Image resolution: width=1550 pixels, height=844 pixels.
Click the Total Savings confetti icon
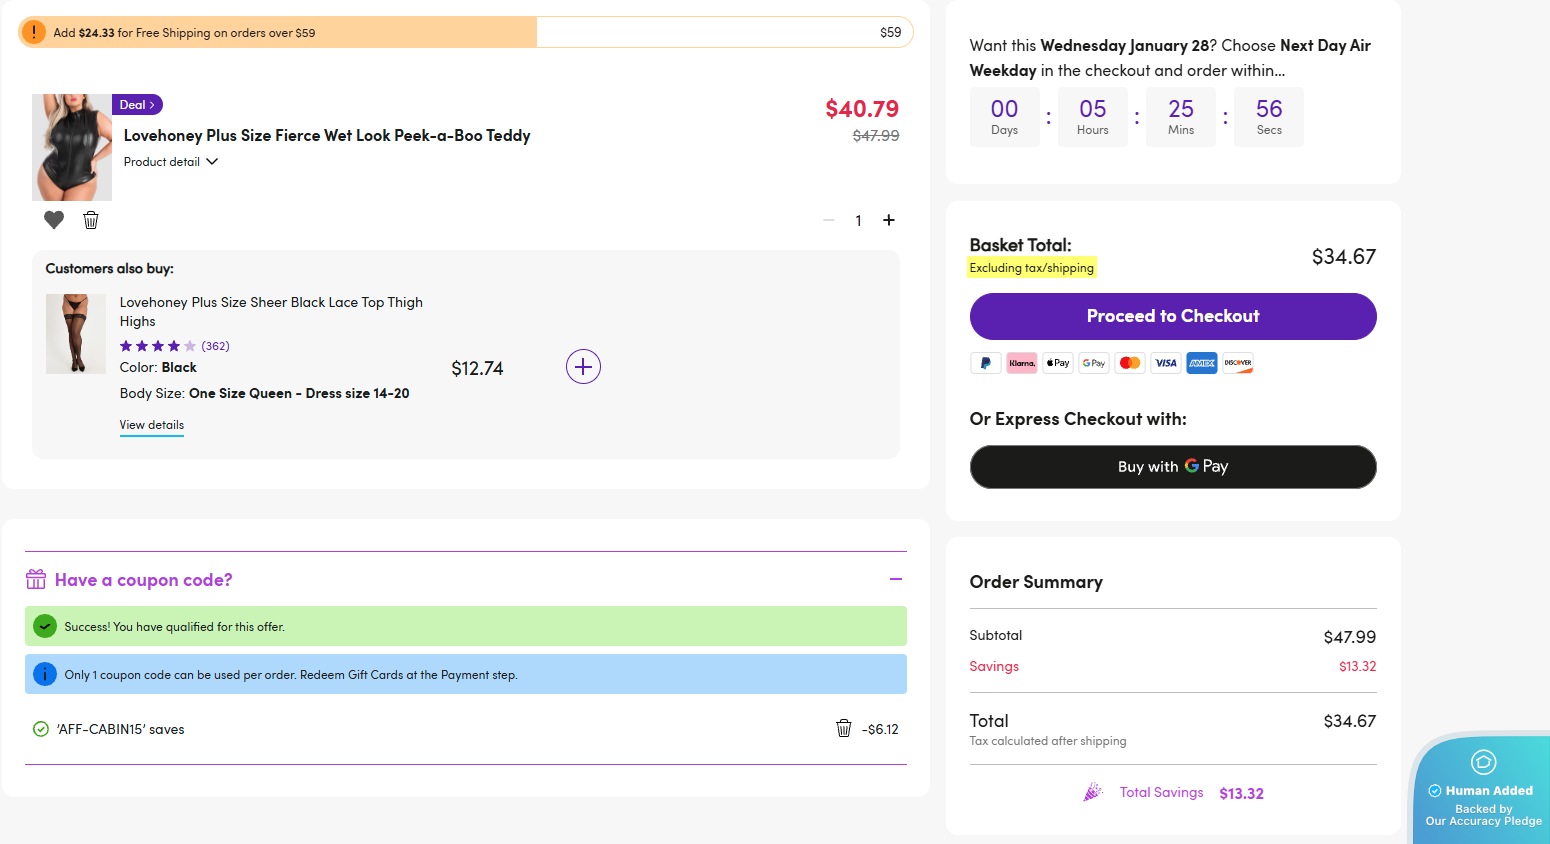click(x=1093, y=792)
